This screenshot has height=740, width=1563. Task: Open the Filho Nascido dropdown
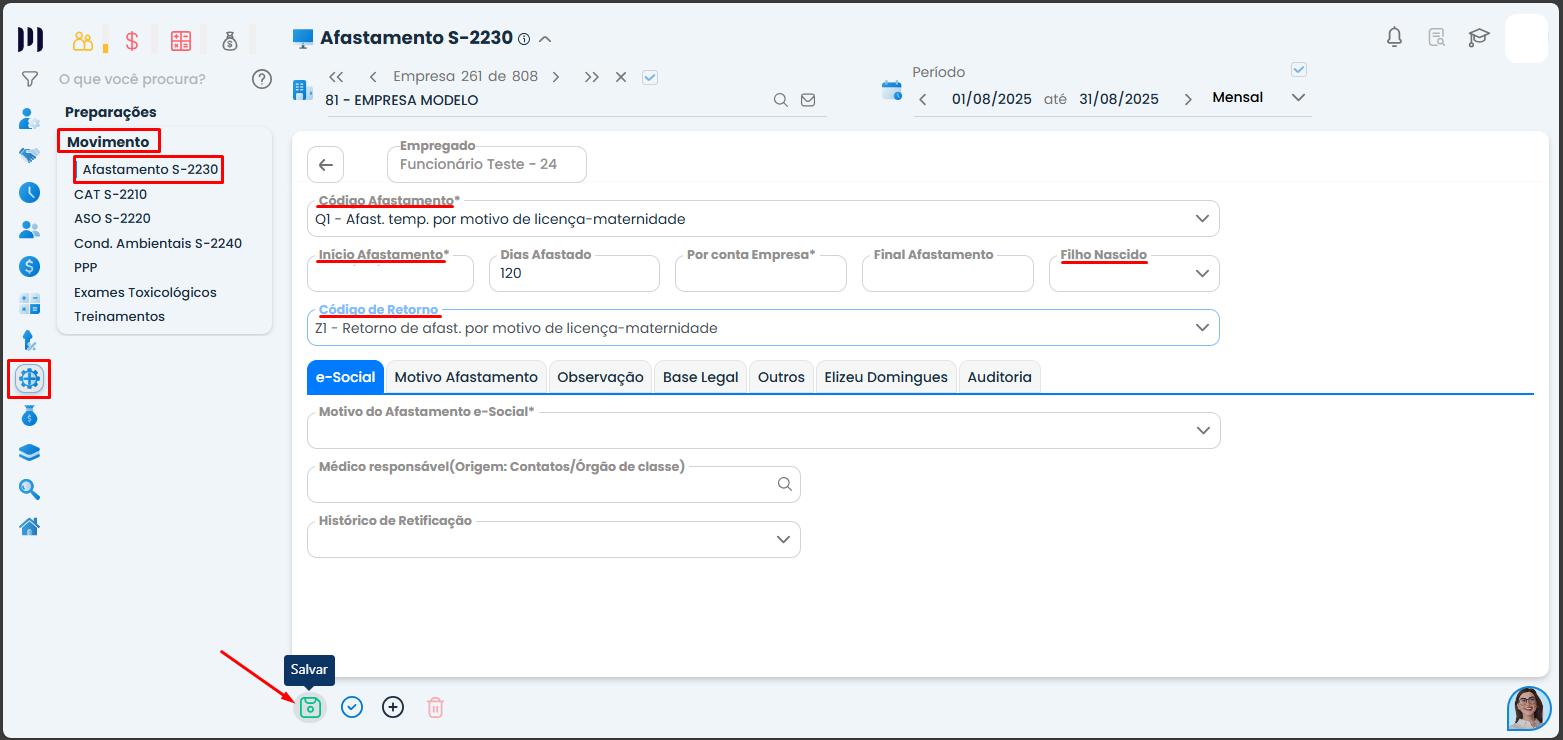pos(1201,274)
